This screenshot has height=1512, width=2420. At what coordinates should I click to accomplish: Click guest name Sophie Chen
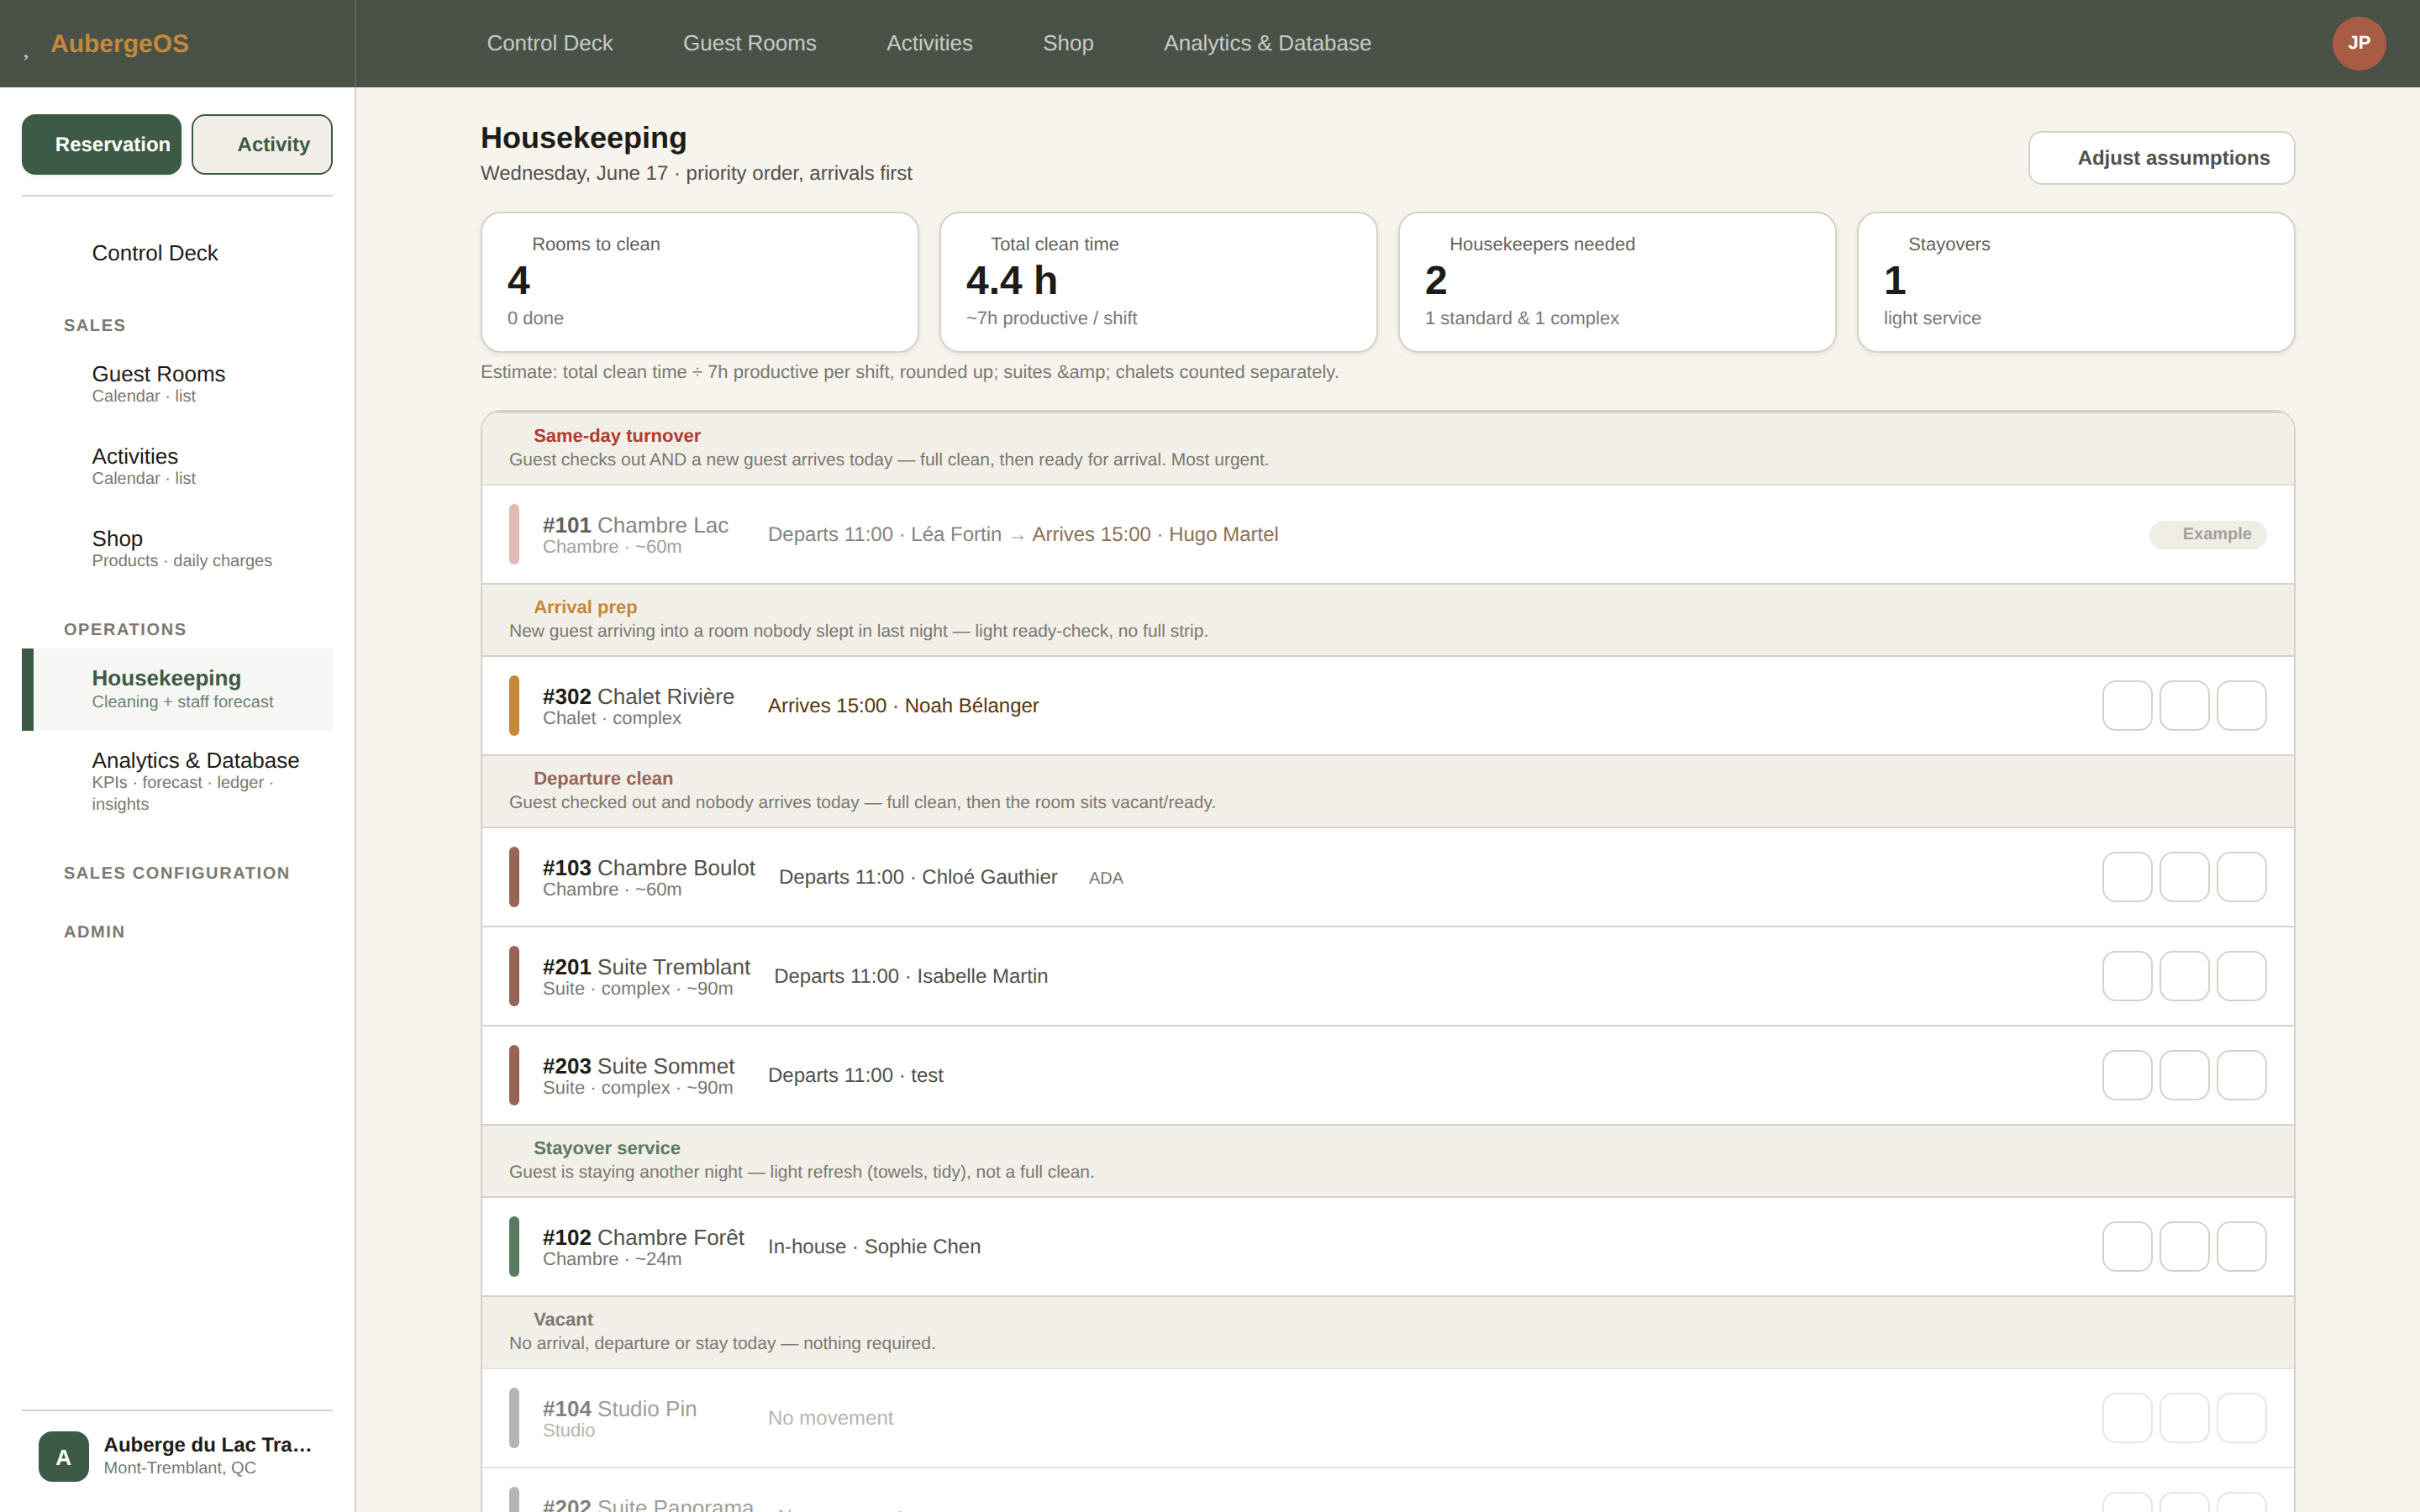pyautogui.click(x=922, y=1246)
